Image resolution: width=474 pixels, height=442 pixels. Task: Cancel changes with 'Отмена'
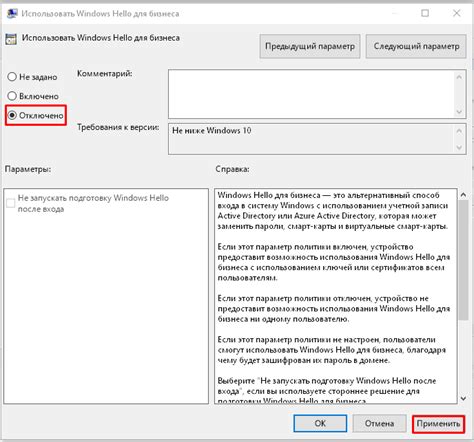(x=379, y=423)
